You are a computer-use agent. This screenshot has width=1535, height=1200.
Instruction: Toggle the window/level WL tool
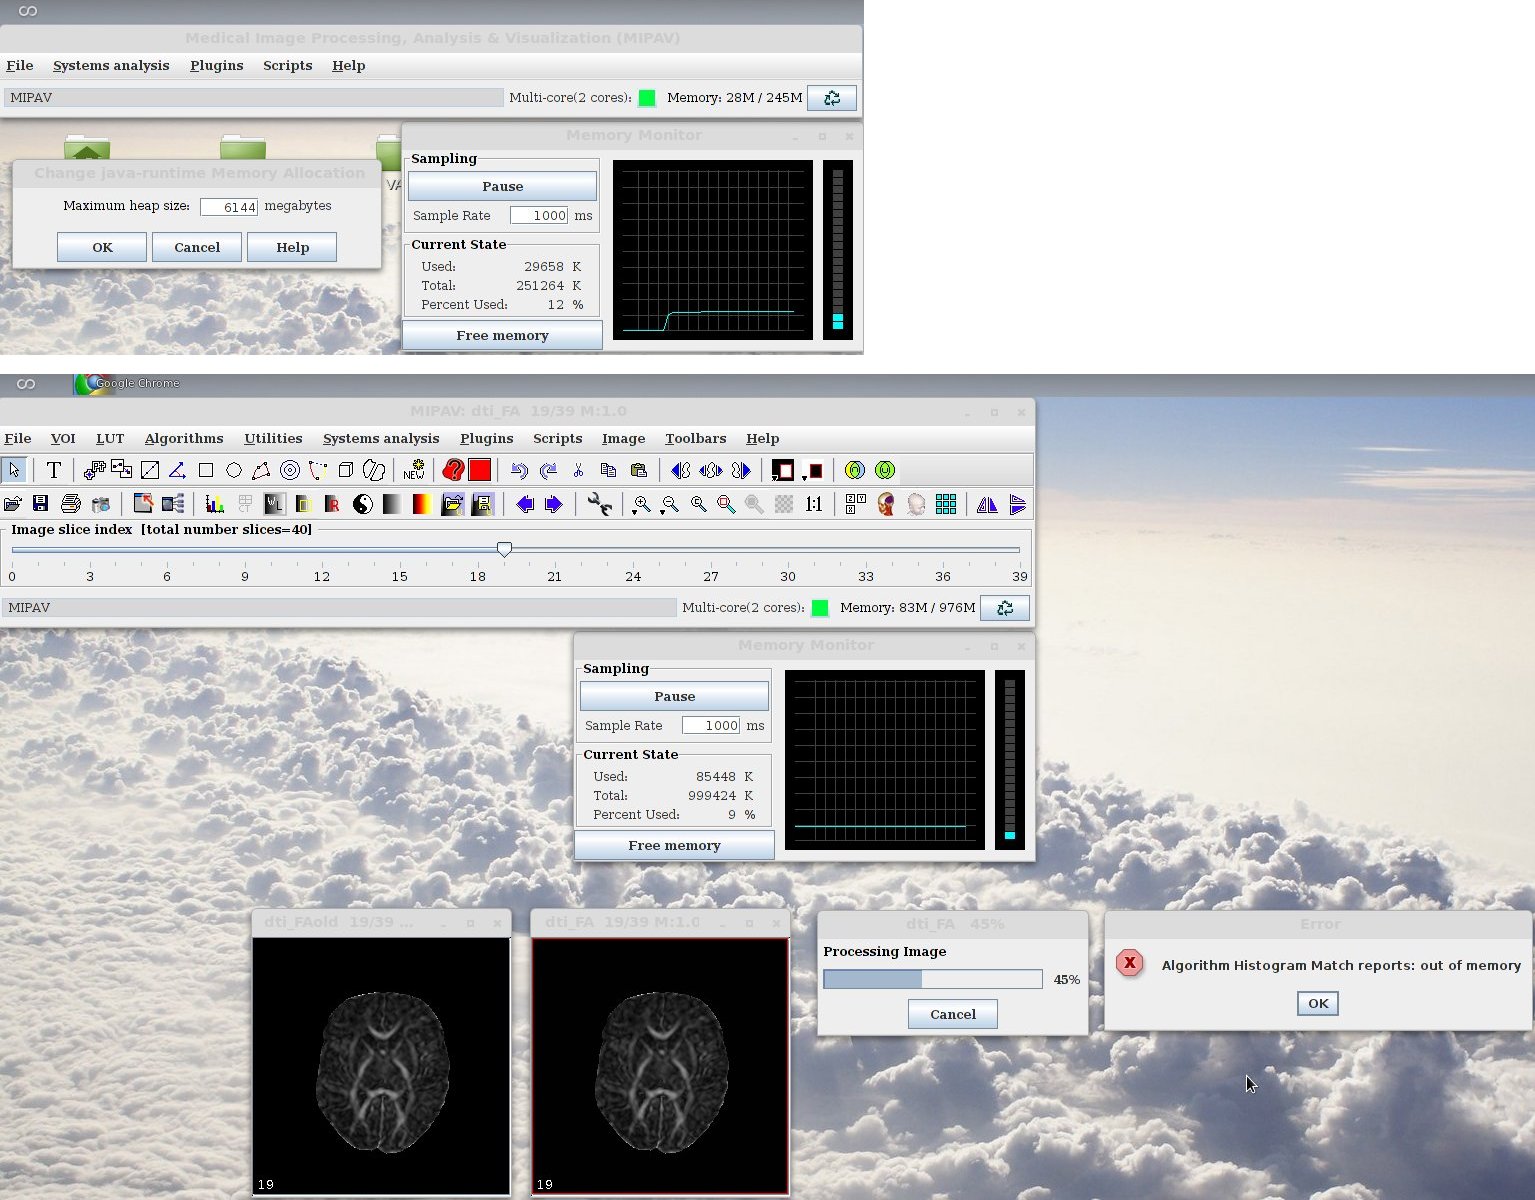pos(274,504)
